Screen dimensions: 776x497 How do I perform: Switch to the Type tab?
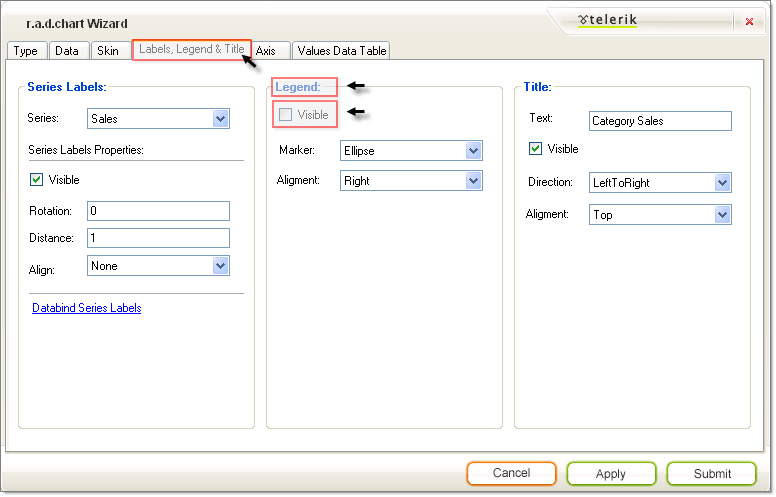(x=26, y=50)
